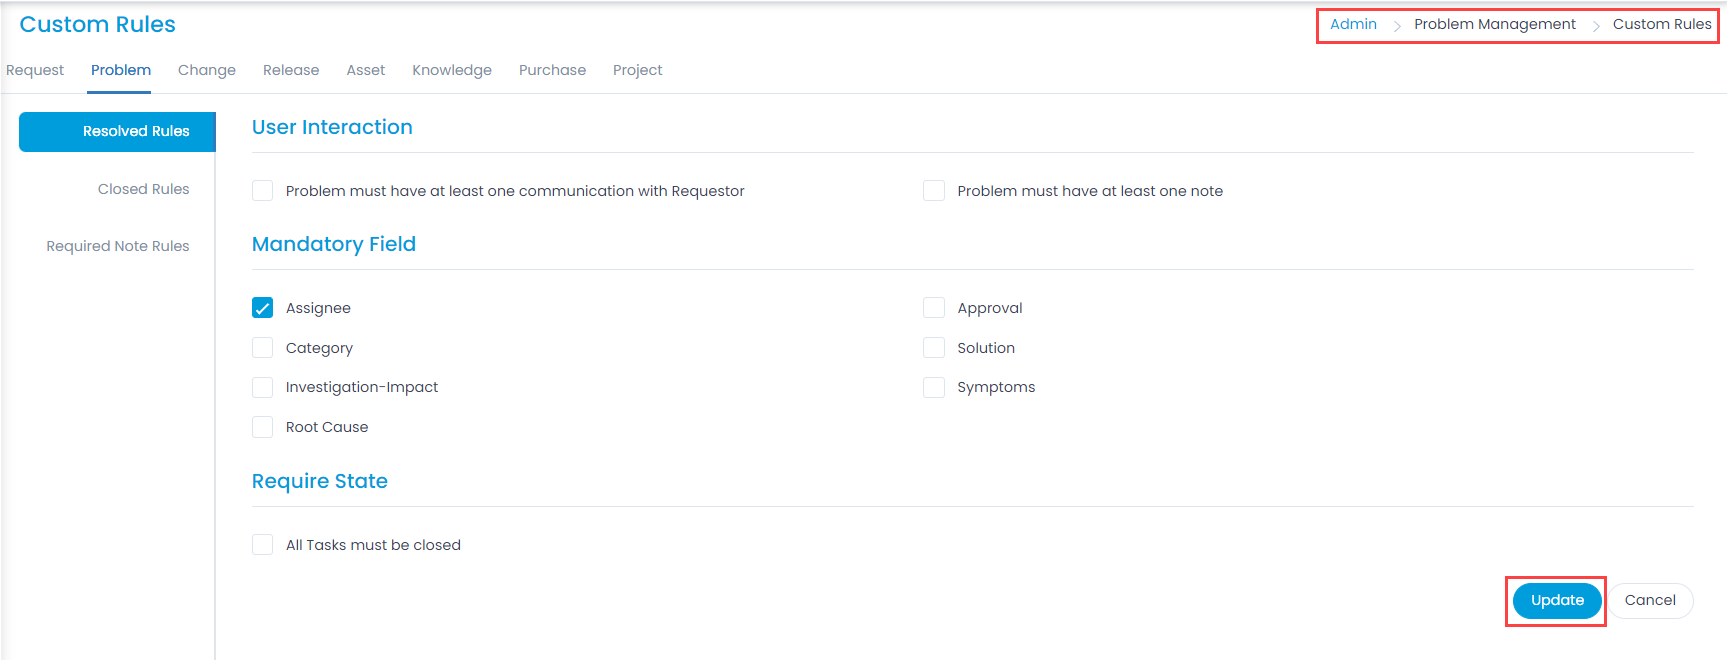
Task: Select the Release tab
Action: click(x=291, y=70)
